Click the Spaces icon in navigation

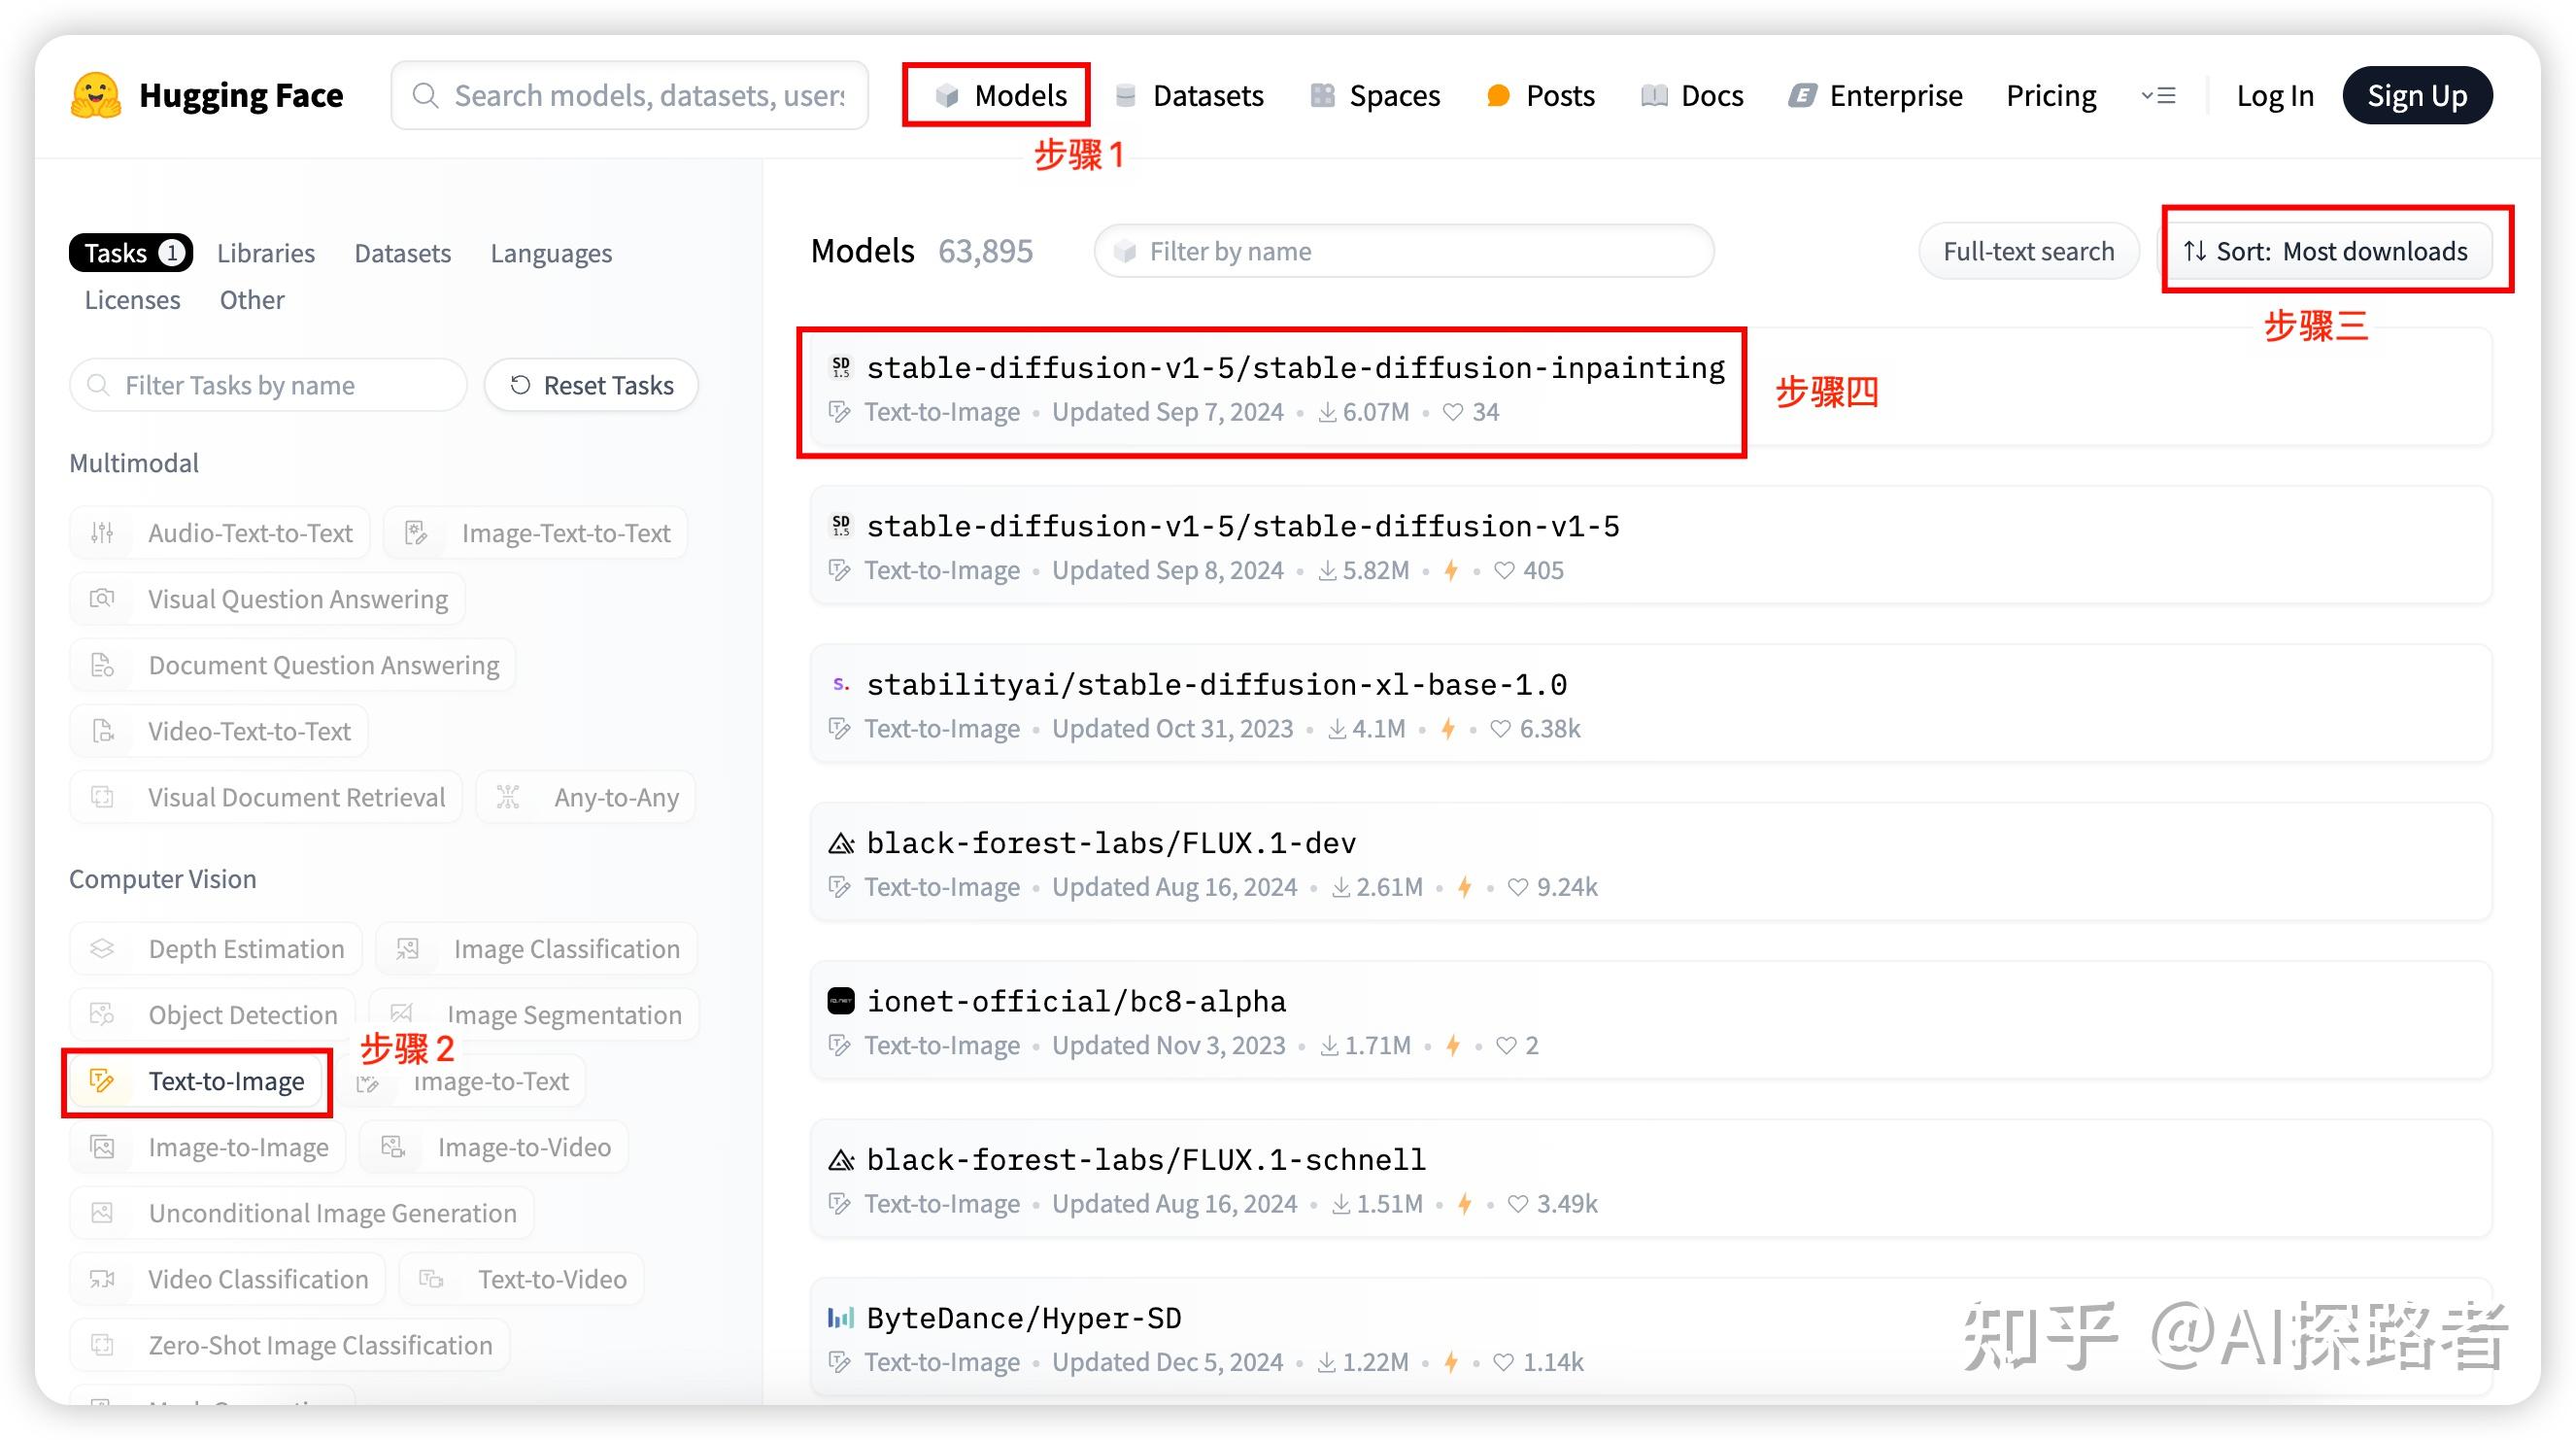pos(1323,96)
